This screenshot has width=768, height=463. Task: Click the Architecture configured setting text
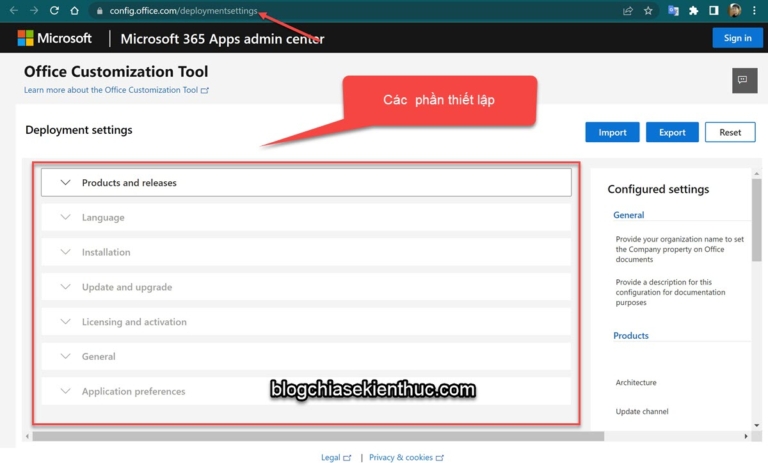(636, 383)
